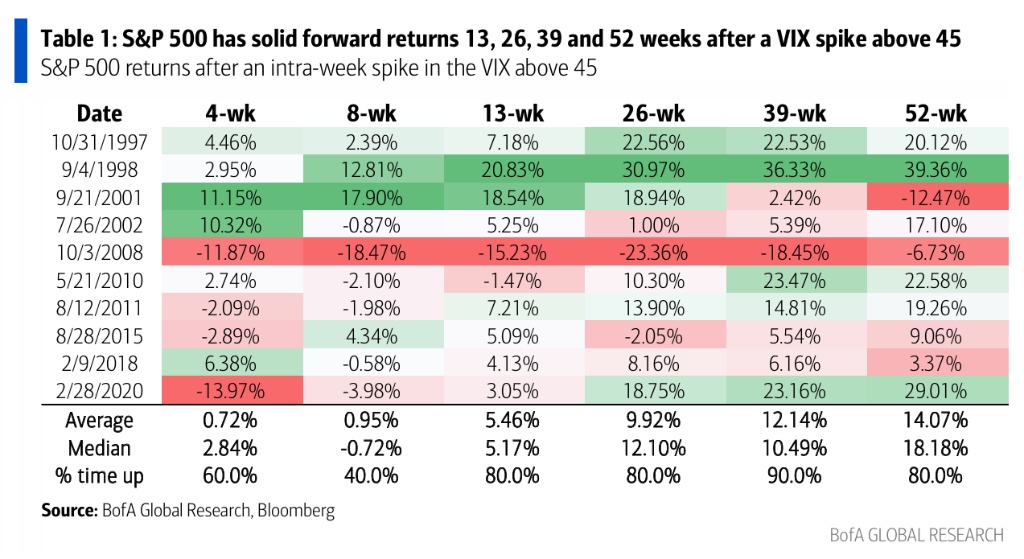
Task: Click the Source: BofA Global Research, Bloomberg text
Action: point(188,510)
